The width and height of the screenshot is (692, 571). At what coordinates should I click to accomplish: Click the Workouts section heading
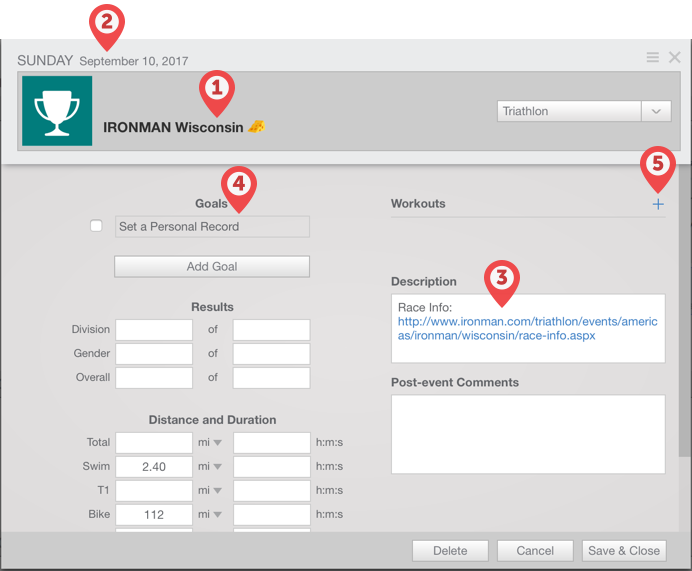(x=418, y=204)
